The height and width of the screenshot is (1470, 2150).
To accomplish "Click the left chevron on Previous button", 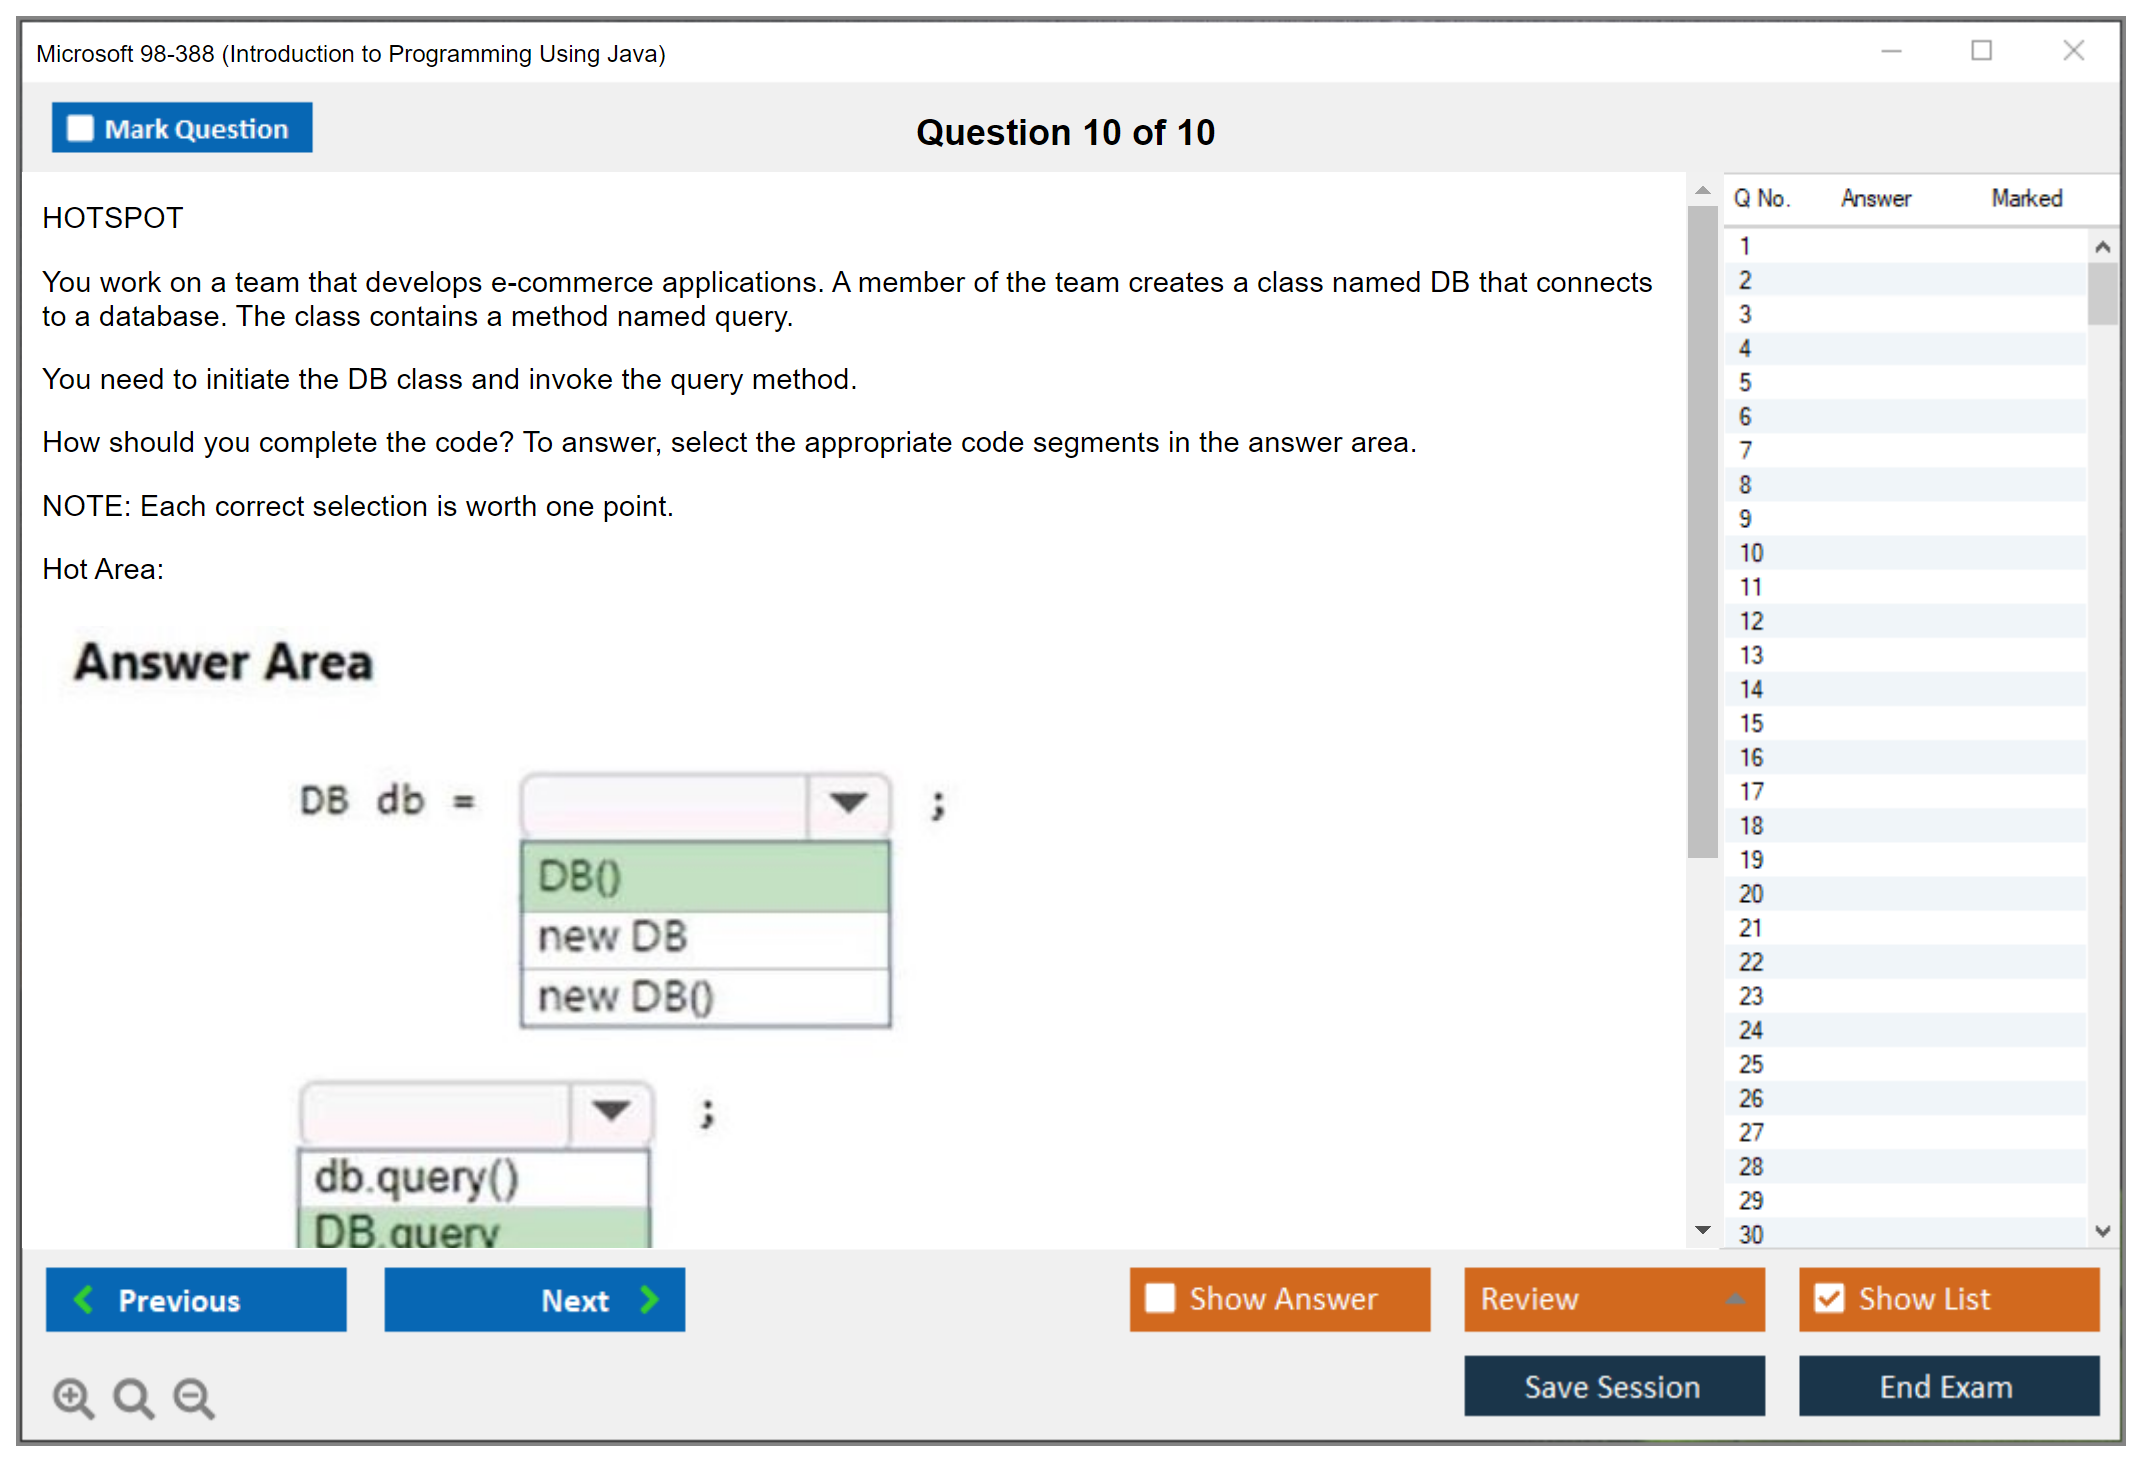I will click(x=84, y=1300).
